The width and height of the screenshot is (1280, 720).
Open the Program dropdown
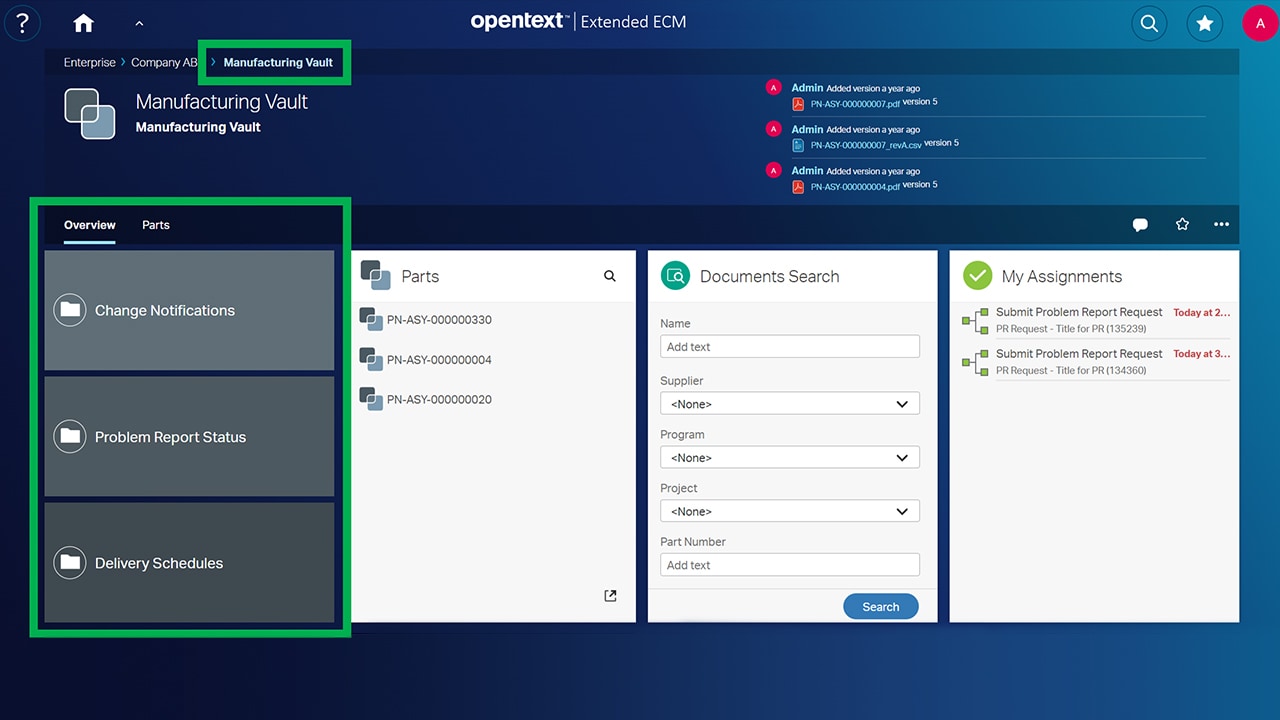click(x=790, y=458)
